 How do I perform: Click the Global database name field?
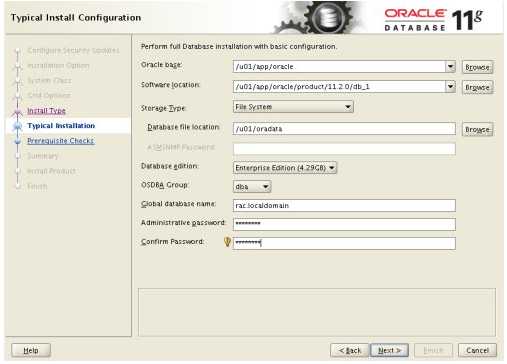pos(344,205)
